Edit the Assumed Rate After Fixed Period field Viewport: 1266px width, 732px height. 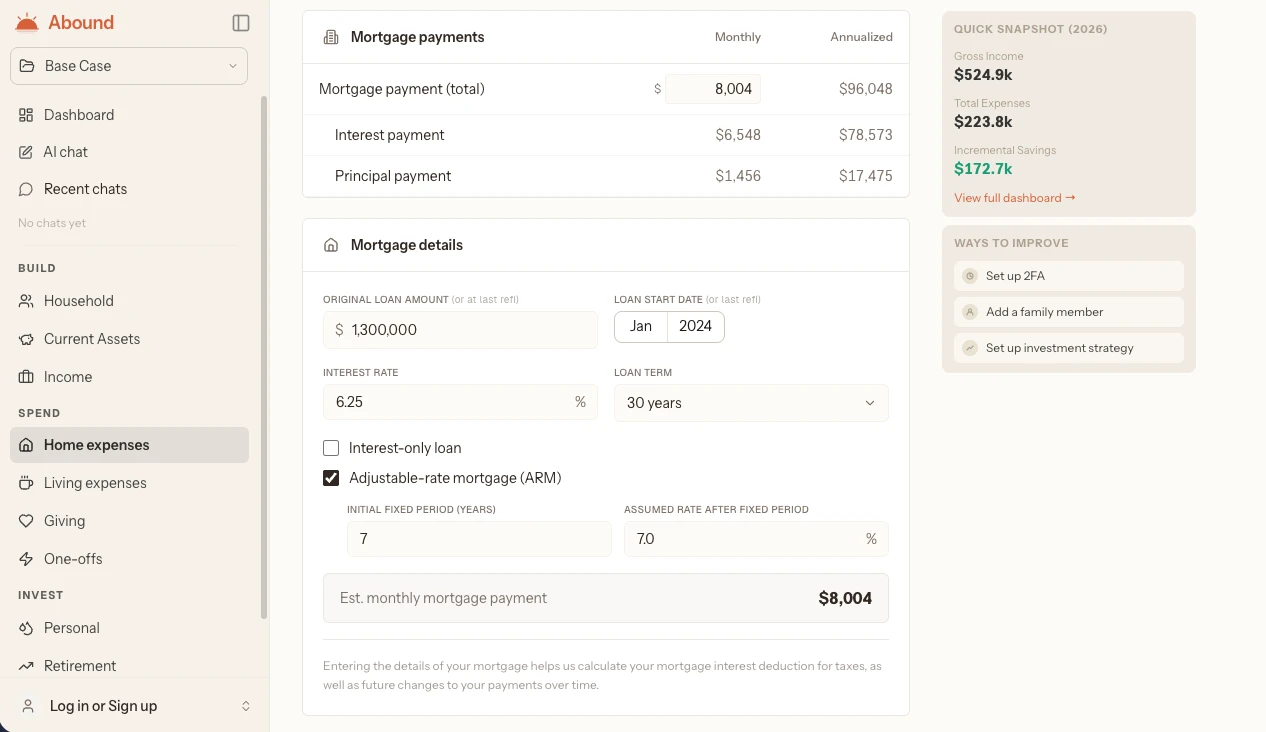[756, 539]
